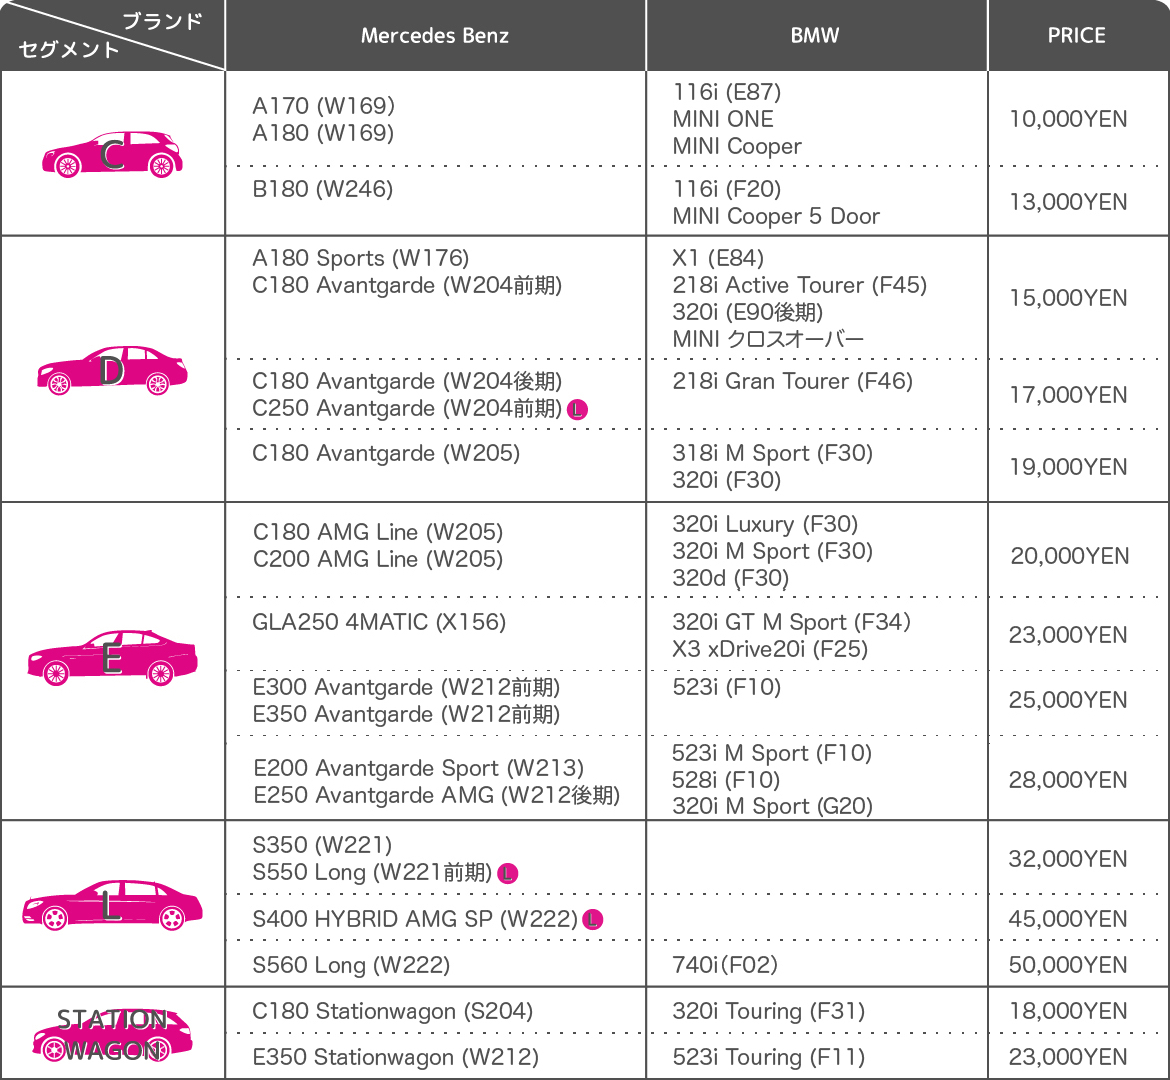1170x1080 pixels.
Task: Select 320i Touring (F31) entry
Action: pyautogui.click(x=769, y=1011)
